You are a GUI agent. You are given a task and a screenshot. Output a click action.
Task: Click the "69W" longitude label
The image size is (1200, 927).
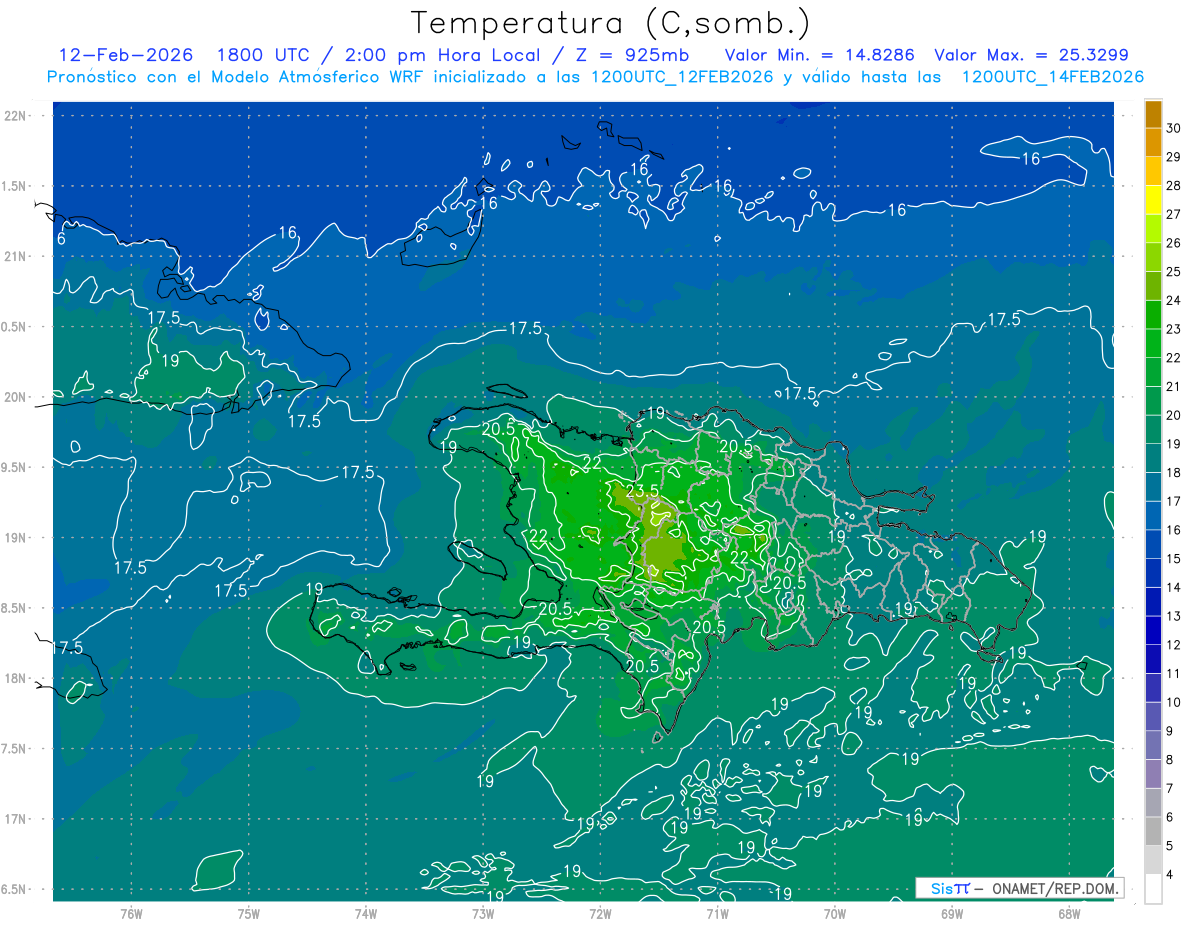[x=952, y=913]
